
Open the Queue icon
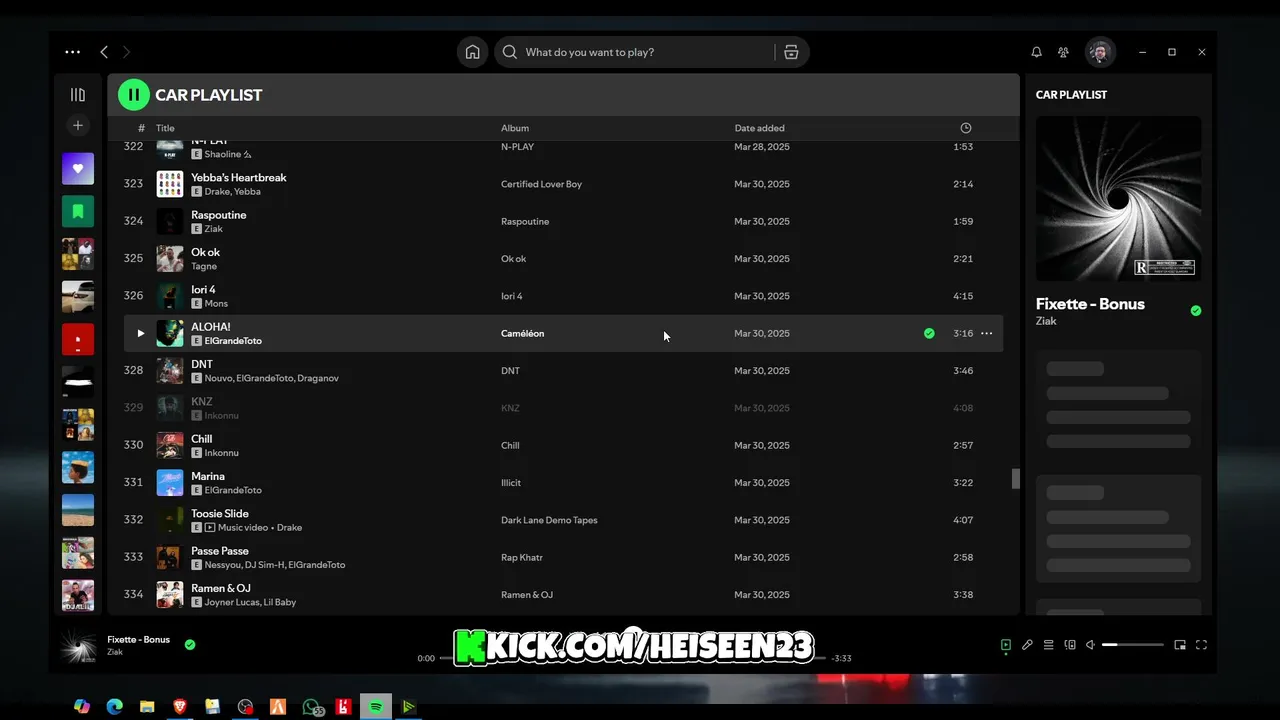(1049, 645)
